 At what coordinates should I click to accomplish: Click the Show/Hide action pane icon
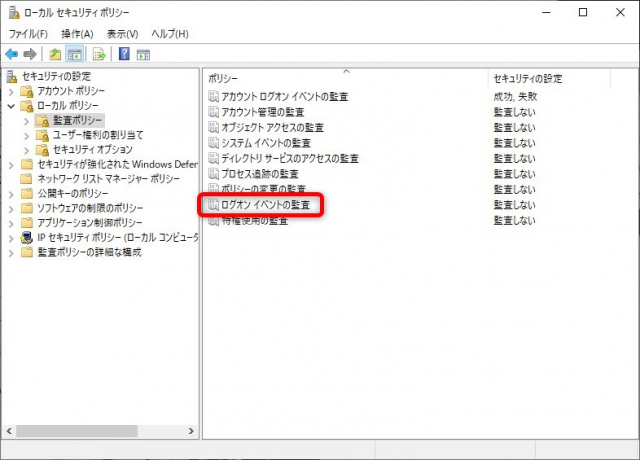pyautogui.click(x=143, y=54)
